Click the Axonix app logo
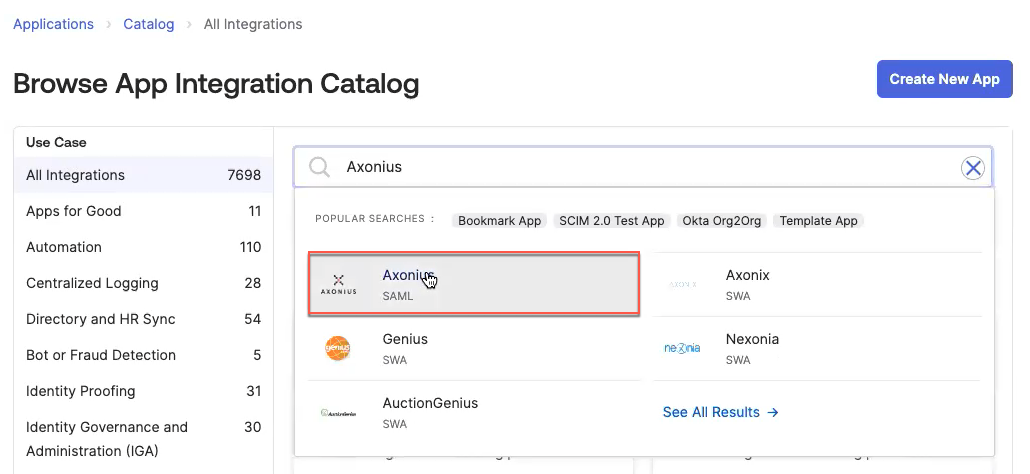This screenshot has height=474, width=1030. [x=682, y=284]
